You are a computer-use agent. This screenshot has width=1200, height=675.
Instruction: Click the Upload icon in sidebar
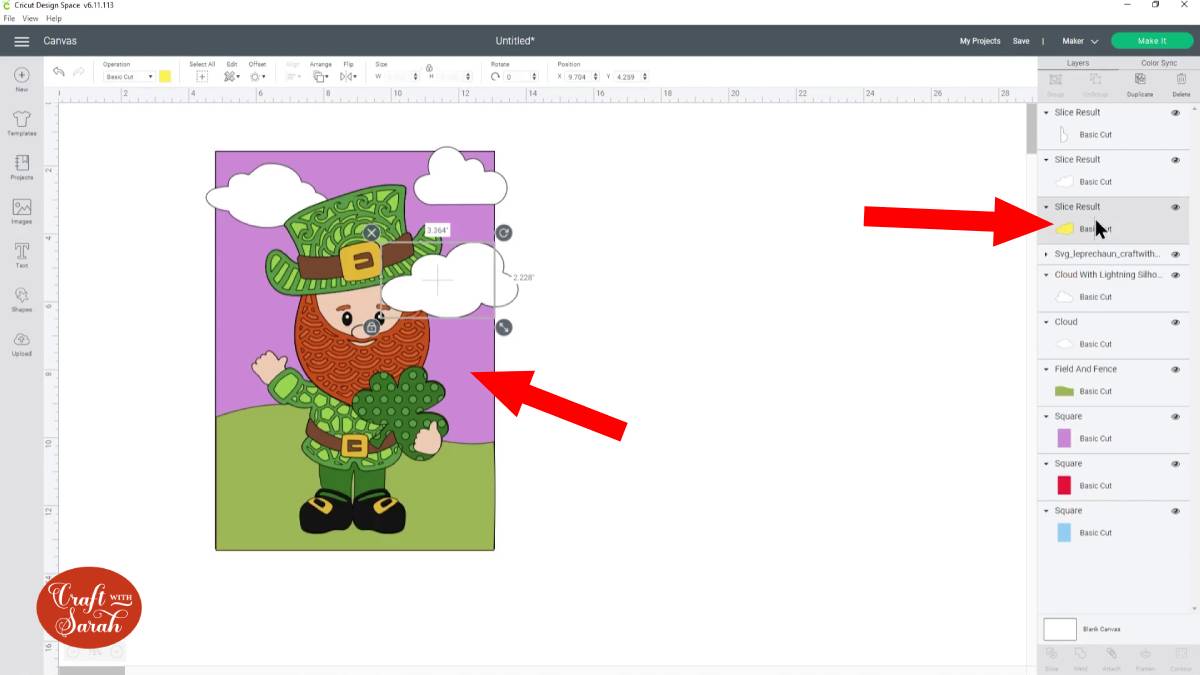tap(22, 342)
